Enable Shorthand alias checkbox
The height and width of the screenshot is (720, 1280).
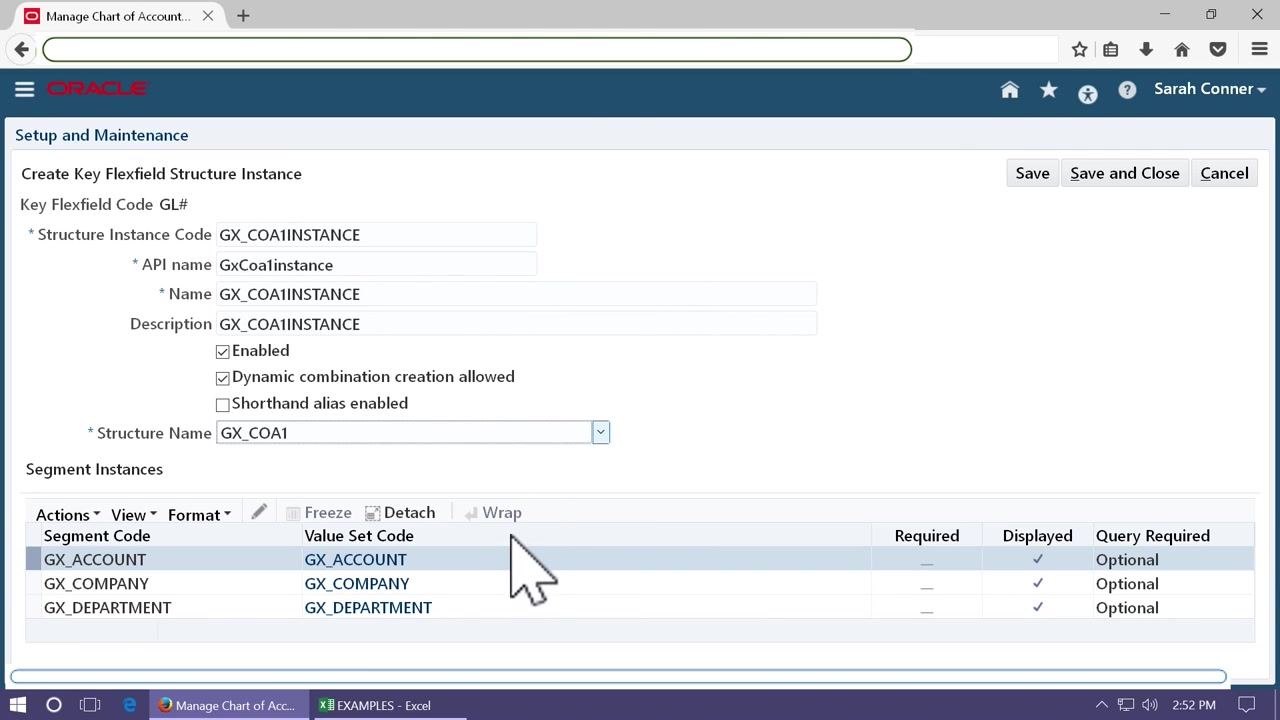click(x=223, y=404)
